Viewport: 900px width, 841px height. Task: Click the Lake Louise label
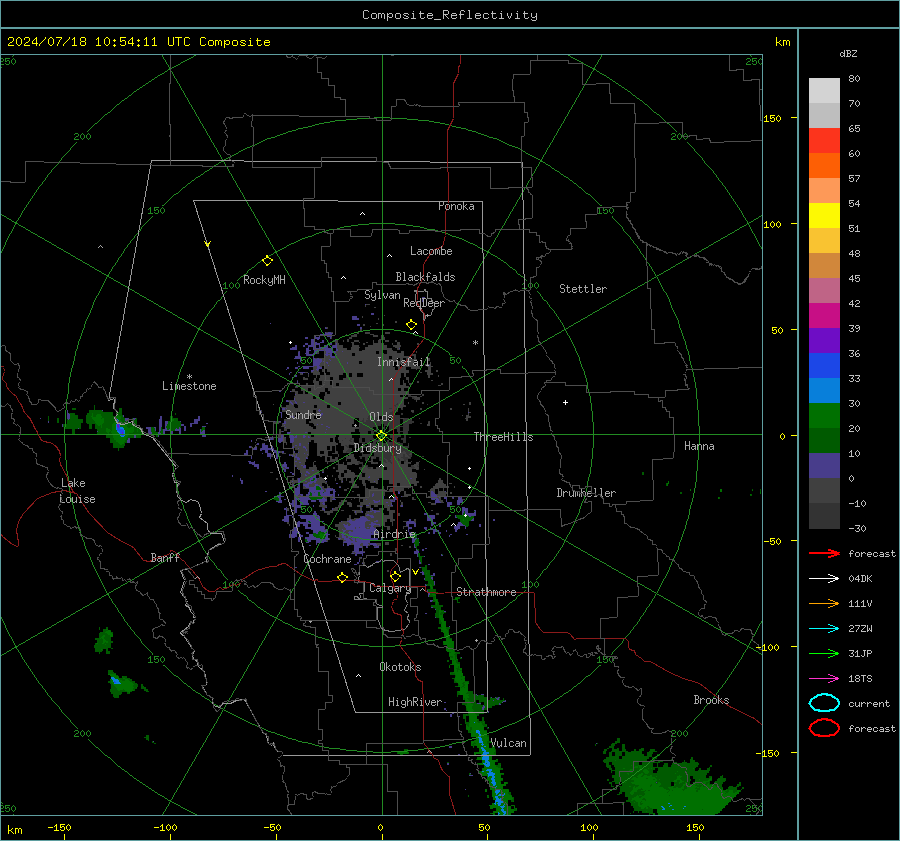77,491
